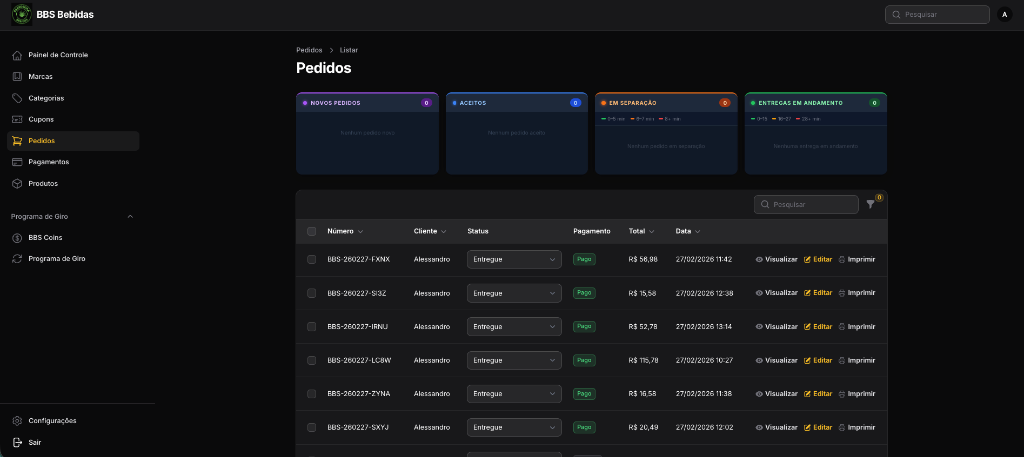Toggle the select-all orders checkbox
Image resolution: width=1024 pixels, height=457 pixels.
click(312, 231)
